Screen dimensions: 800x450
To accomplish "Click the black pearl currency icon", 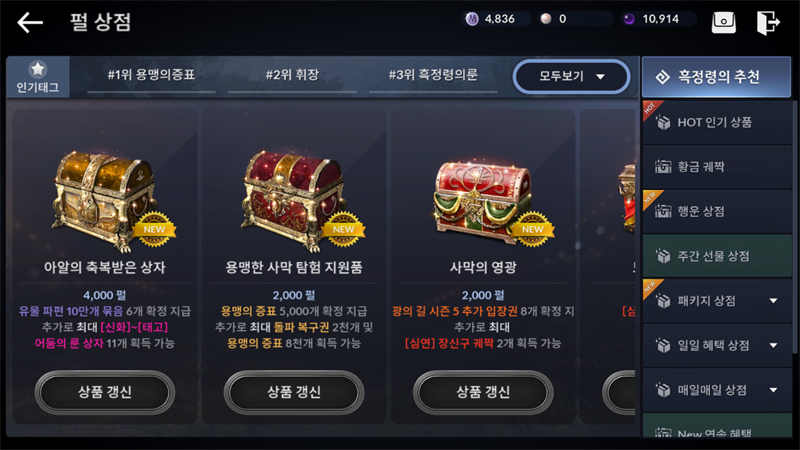I will [x=629, y=19].
